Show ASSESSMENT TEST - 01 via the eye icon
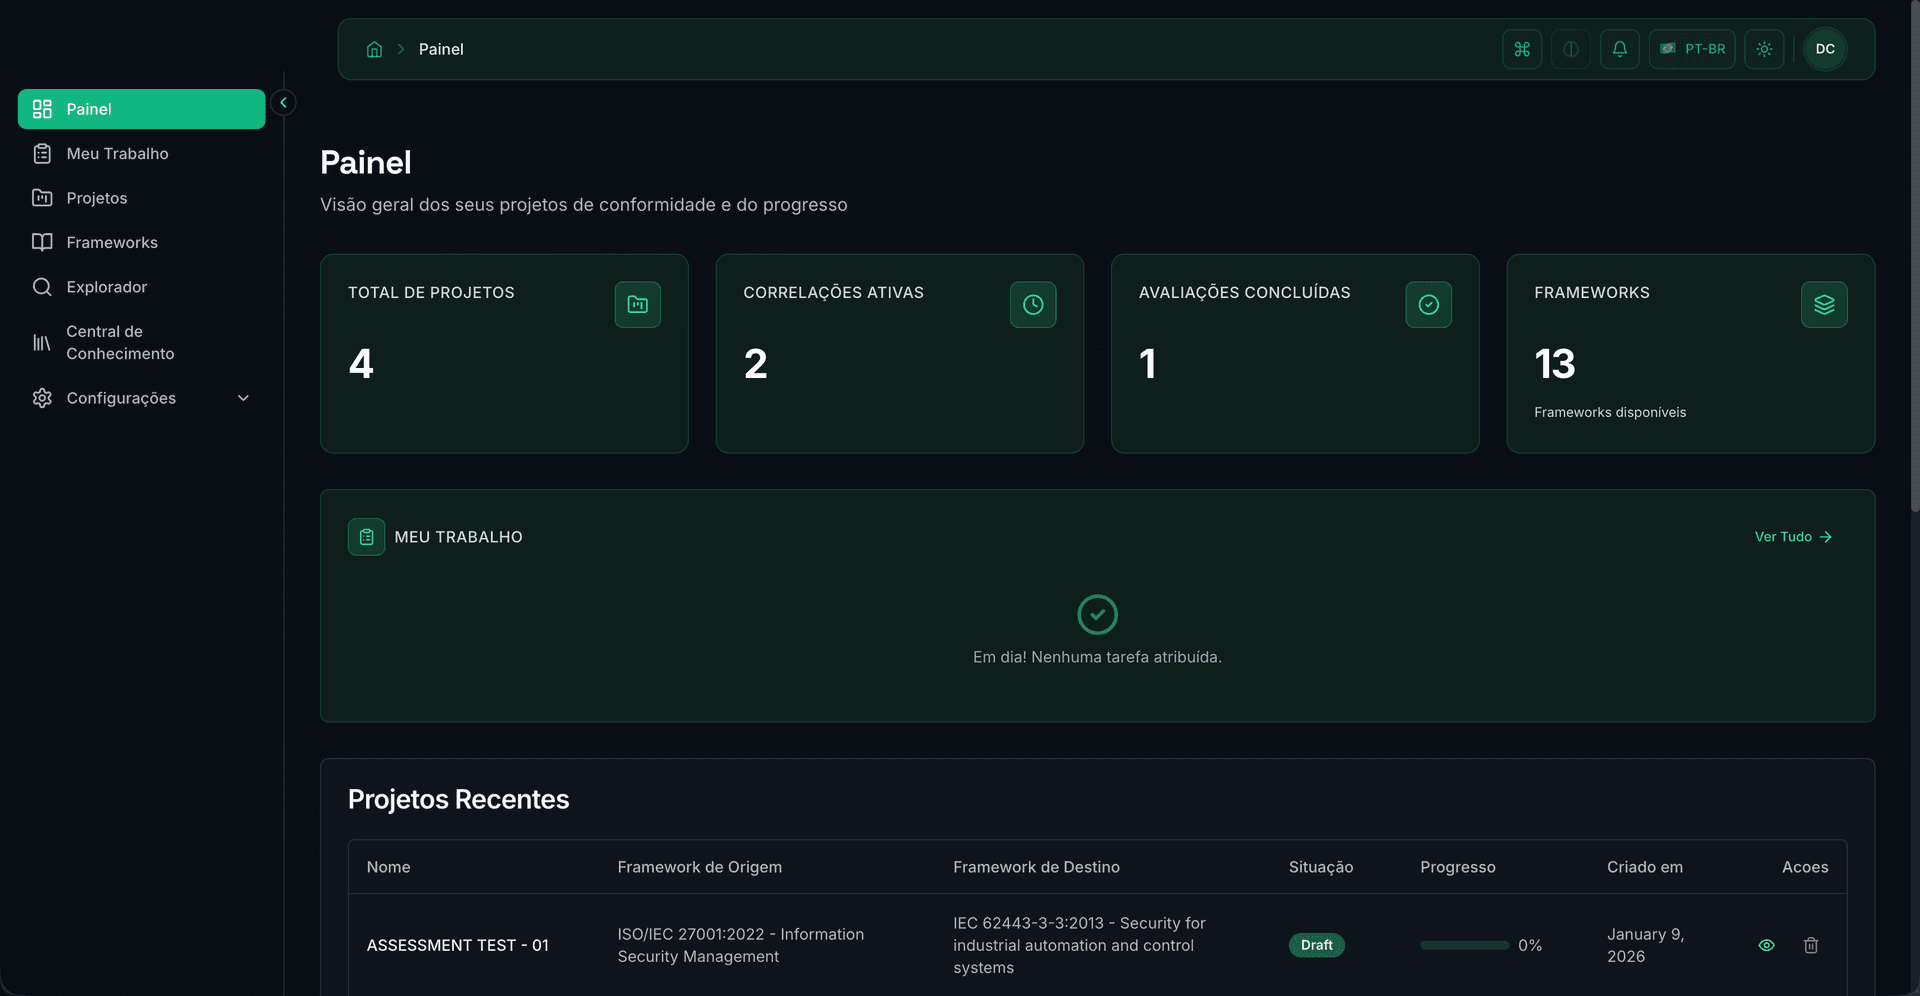Image resolution: width=1920 pixels, height=996 pixels. coord(1766,945)
